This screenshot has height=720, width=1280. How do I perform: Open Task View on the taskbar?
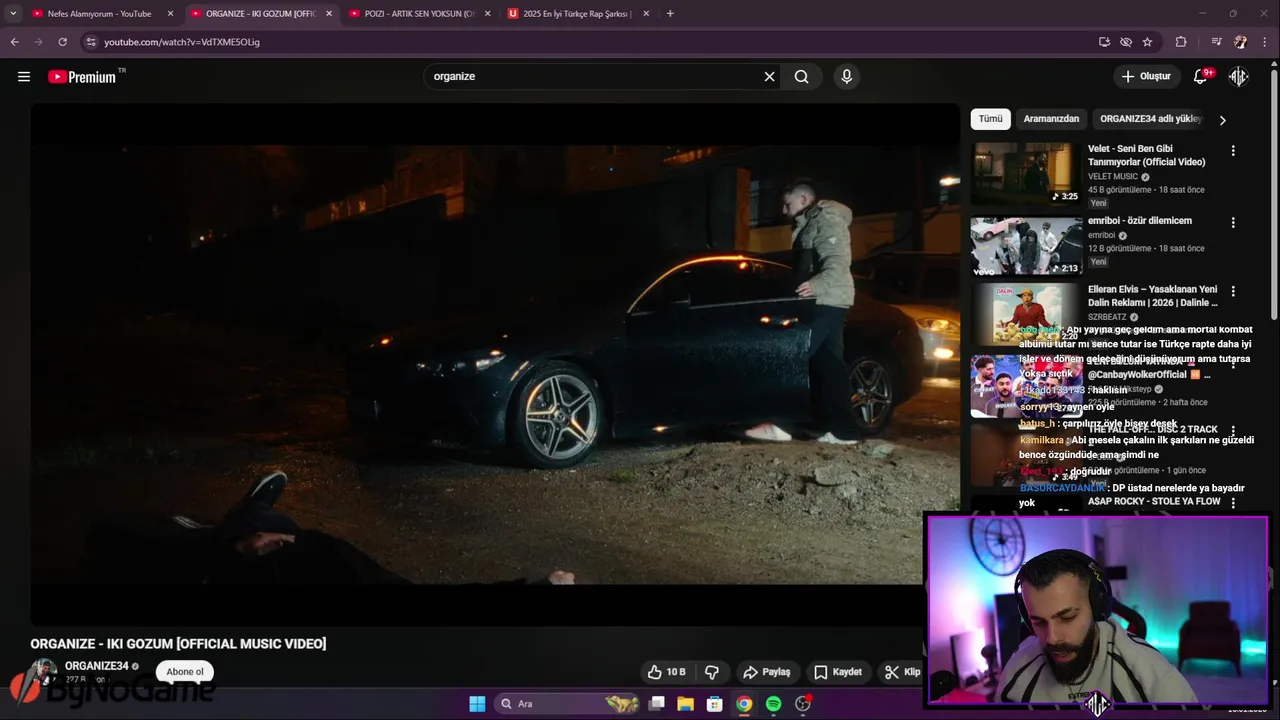click(656, 704)
